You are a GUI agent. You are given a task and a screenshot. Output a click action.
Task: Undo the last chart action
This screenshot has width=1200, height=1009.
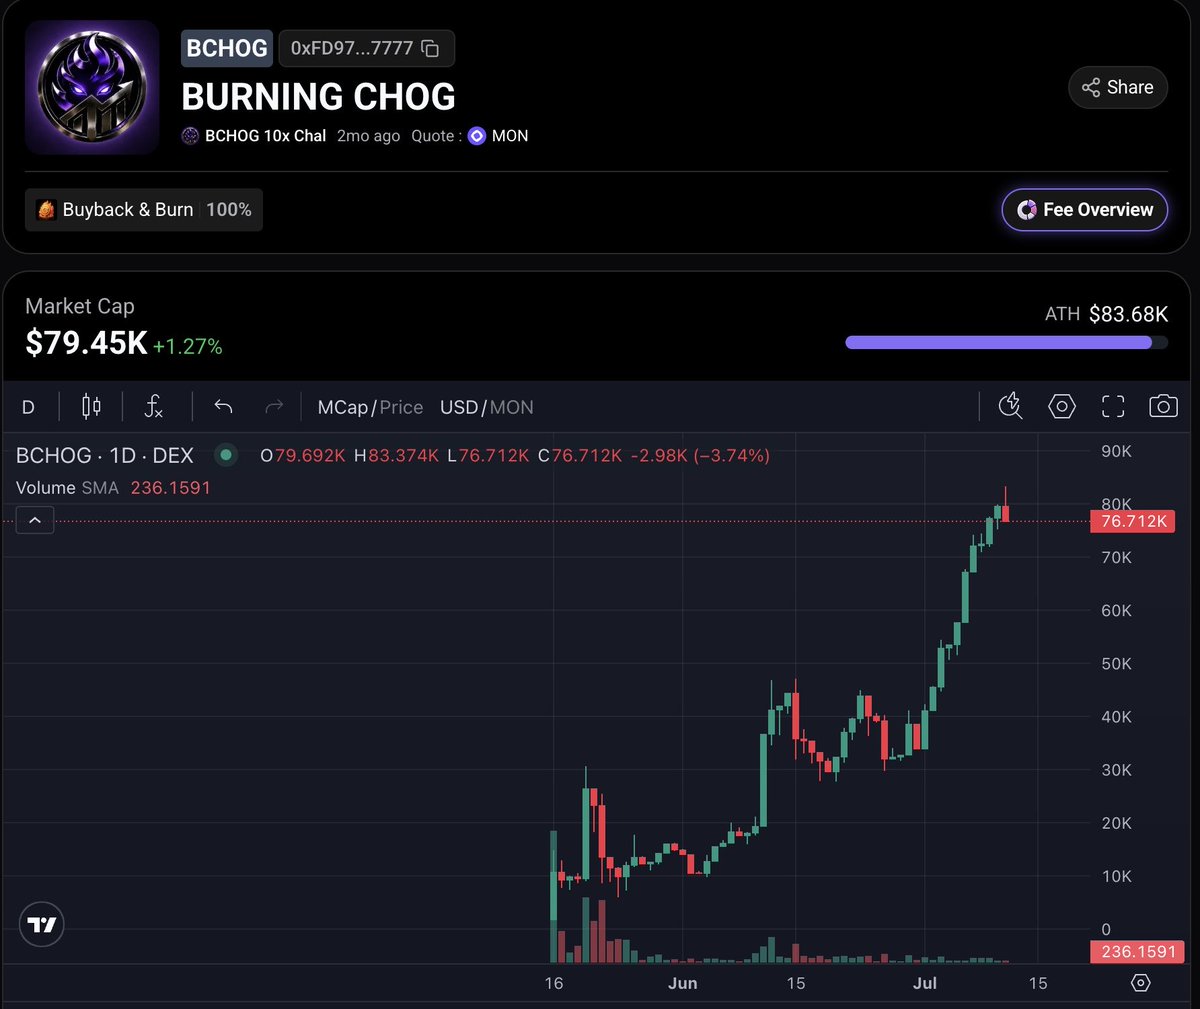tap(223, 406)
